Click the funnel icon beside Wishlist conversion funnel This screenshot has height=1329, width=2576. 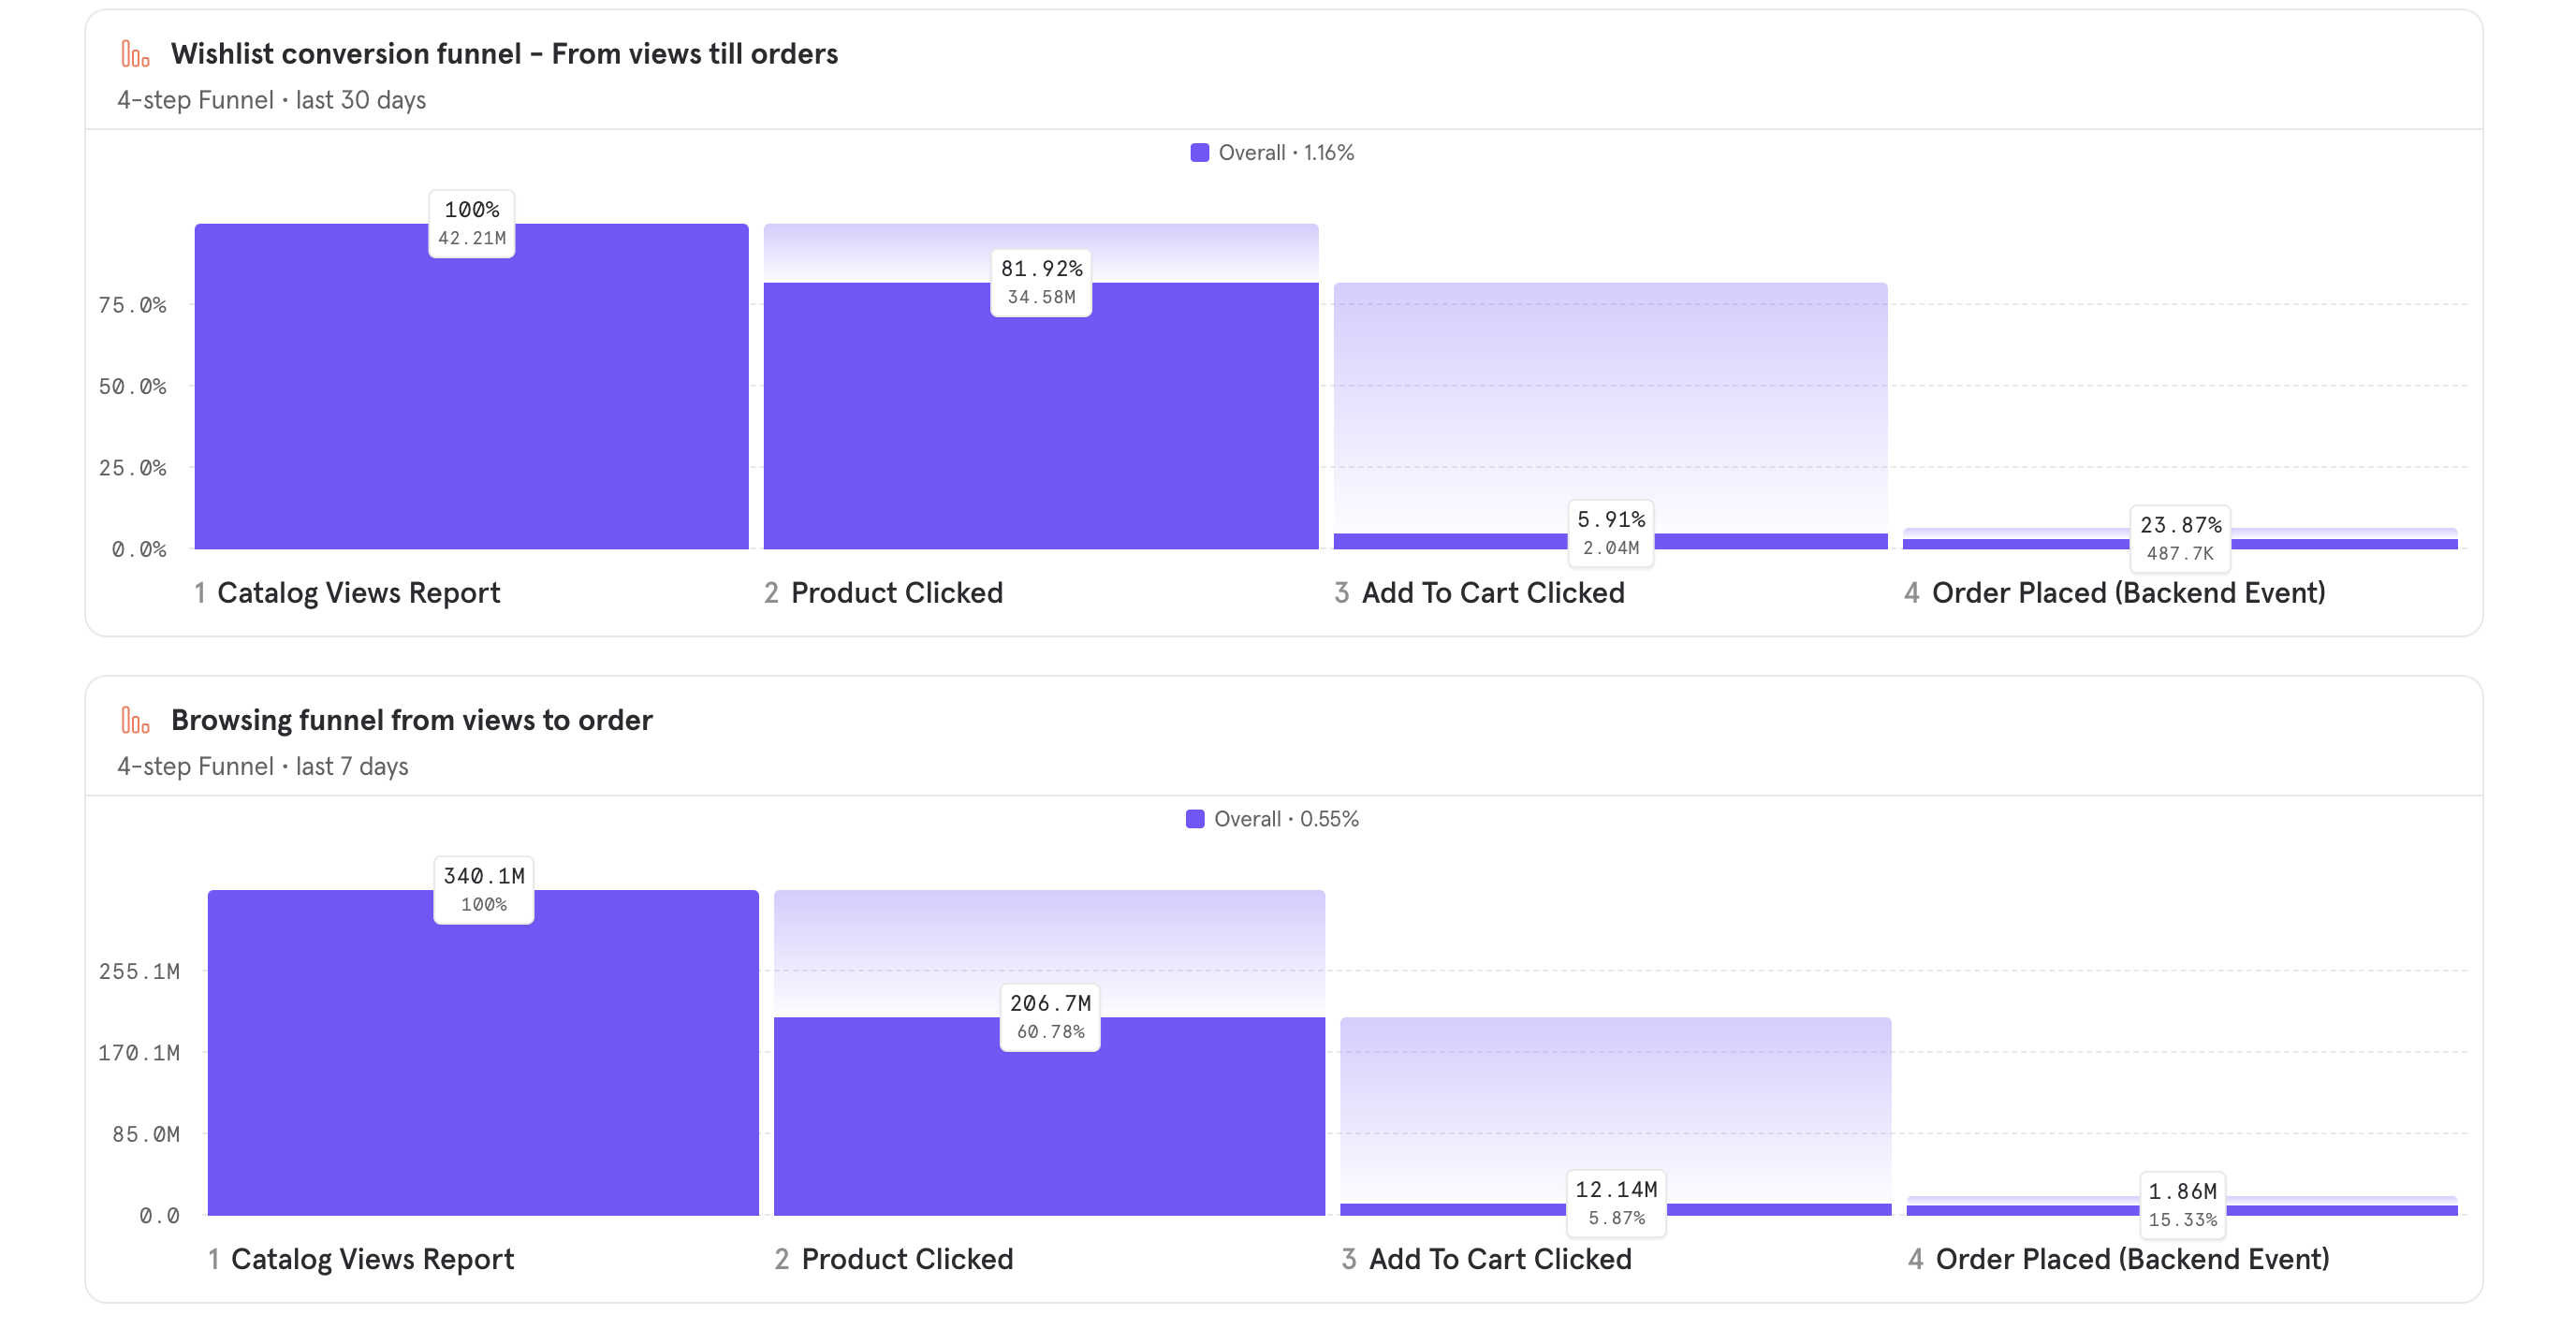(135, 54)
